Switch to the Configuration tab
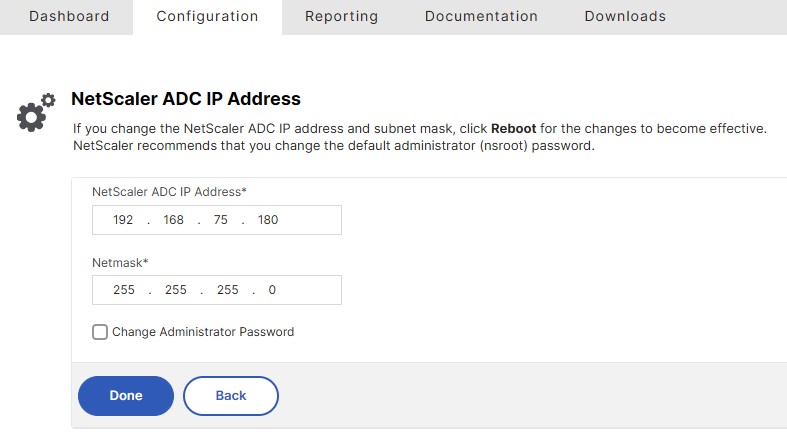The height and width of the screenshot is (438, 787). pyautogui.click(x=207, y=16)
